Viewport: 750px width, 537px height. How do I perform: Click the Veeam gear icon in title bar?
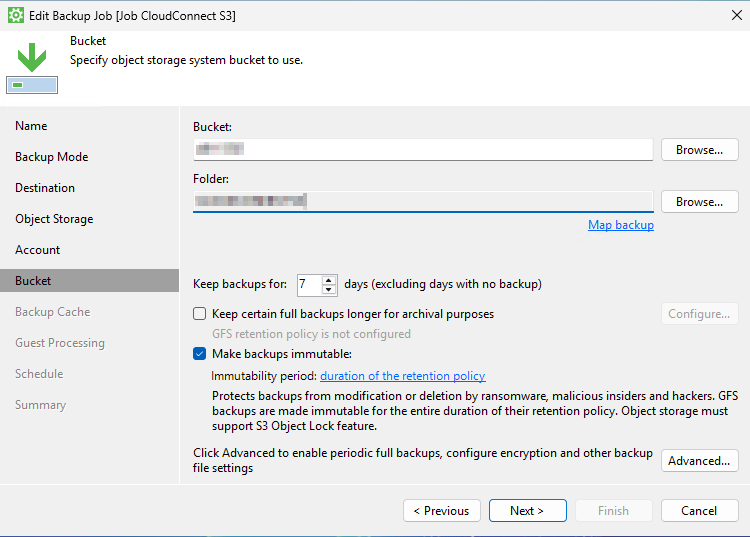pyautogui.click(x=16, y=15)
